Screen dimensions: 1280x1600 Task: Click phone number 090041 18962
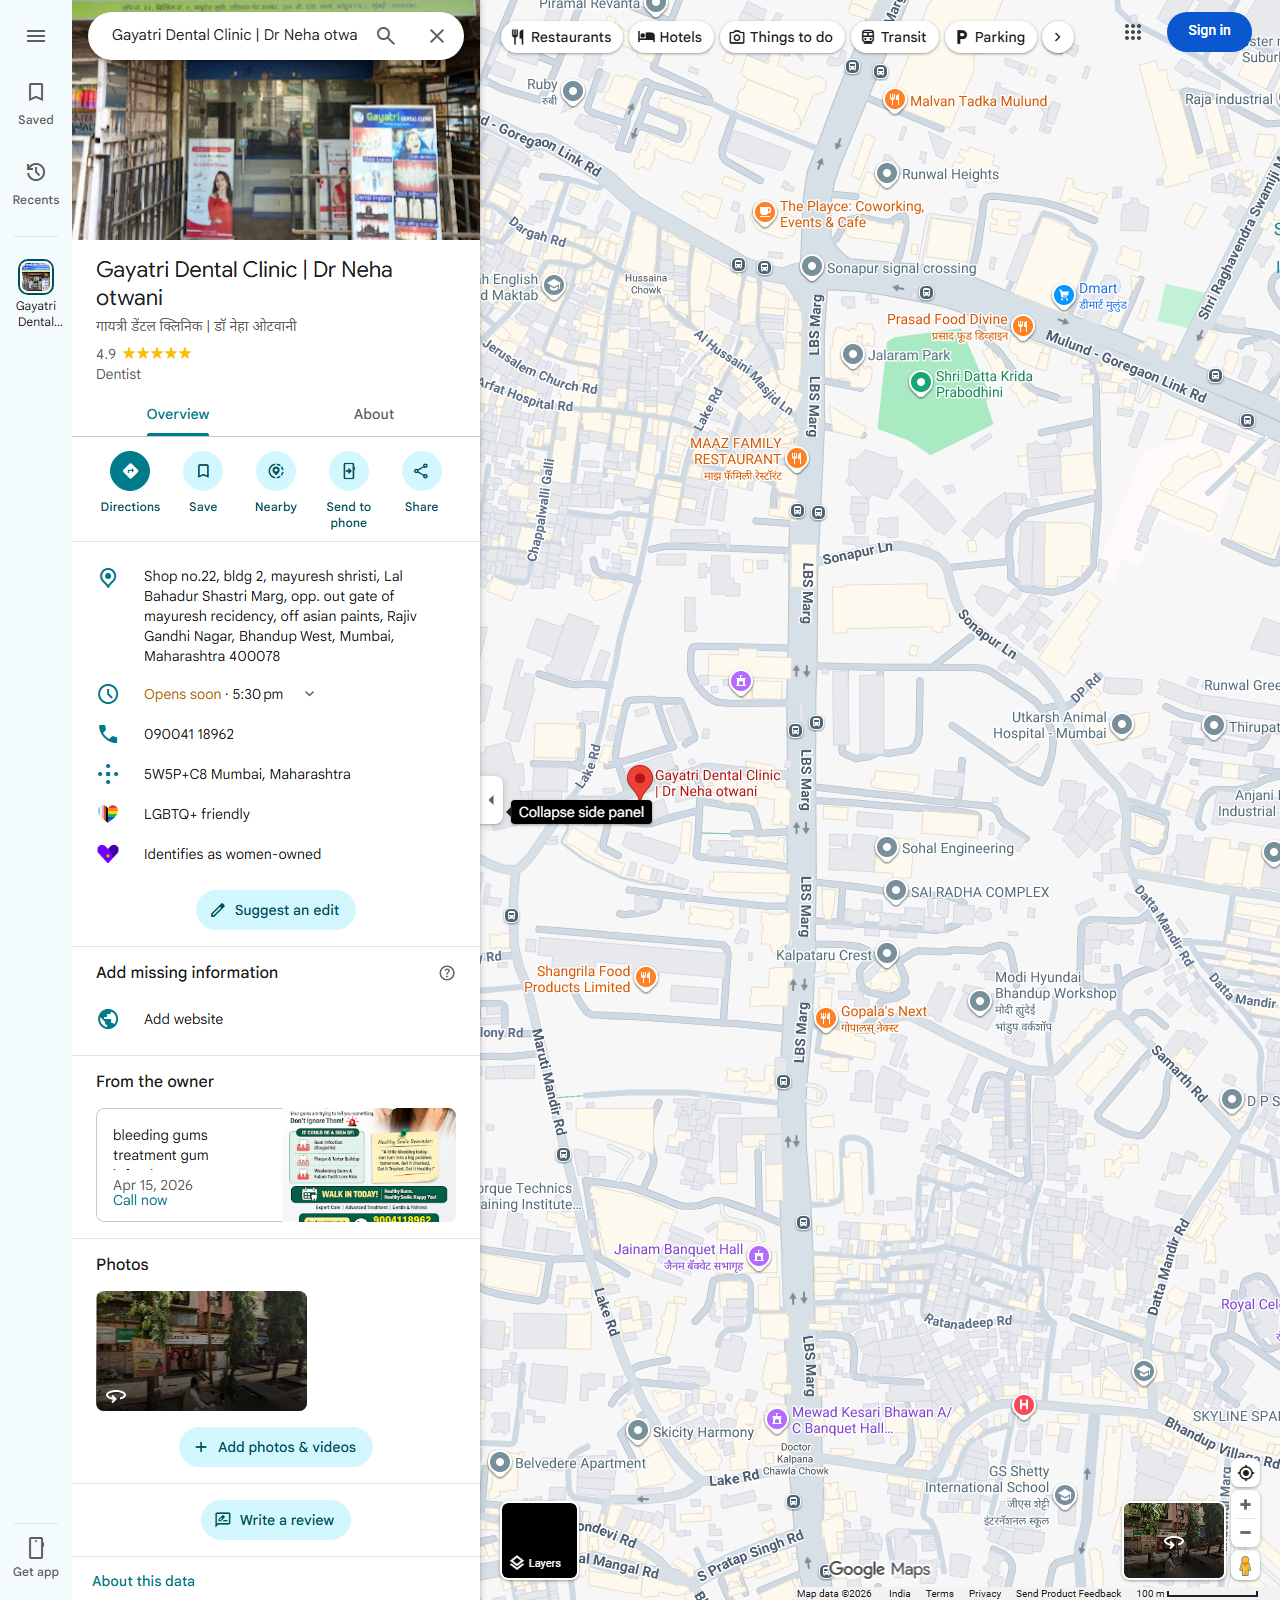[x=189, y=734]
